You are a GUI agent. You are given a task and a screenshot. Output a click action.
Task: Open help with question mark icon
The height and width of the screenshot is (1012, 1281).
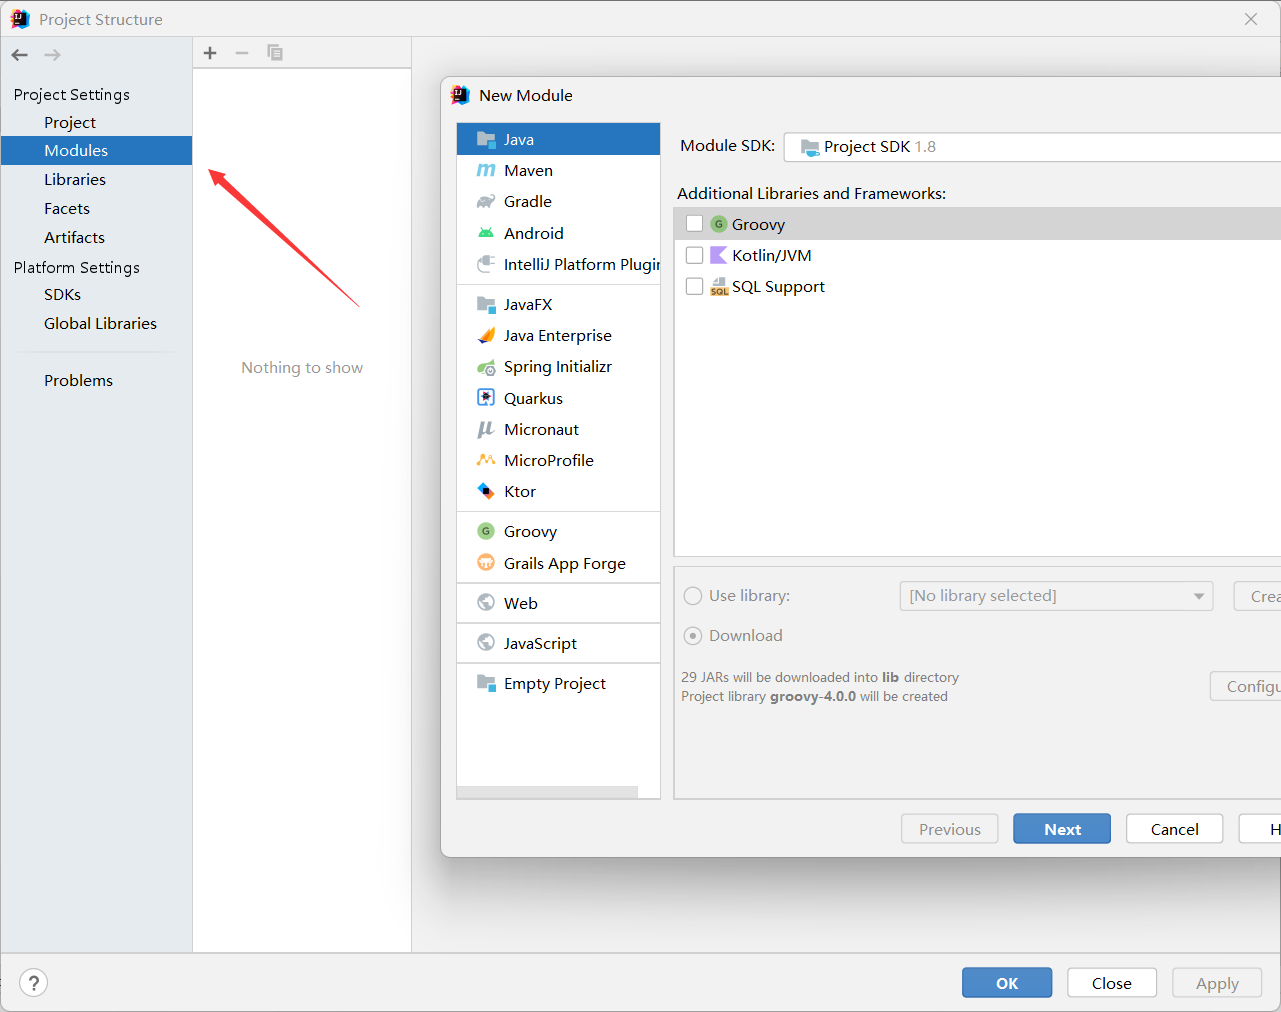tap(33, 983)
